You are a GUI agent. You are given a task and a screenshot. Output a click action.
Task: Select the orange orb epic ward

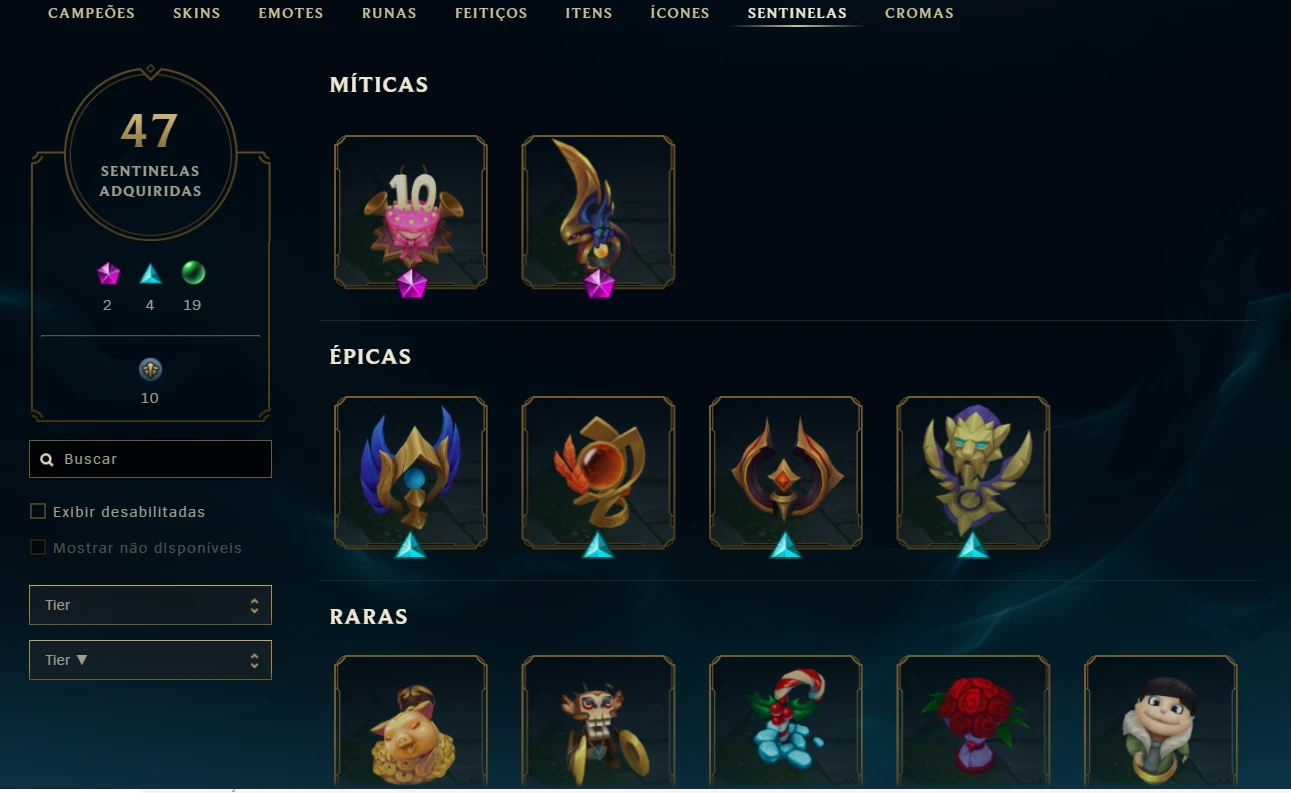coord(598,473)
